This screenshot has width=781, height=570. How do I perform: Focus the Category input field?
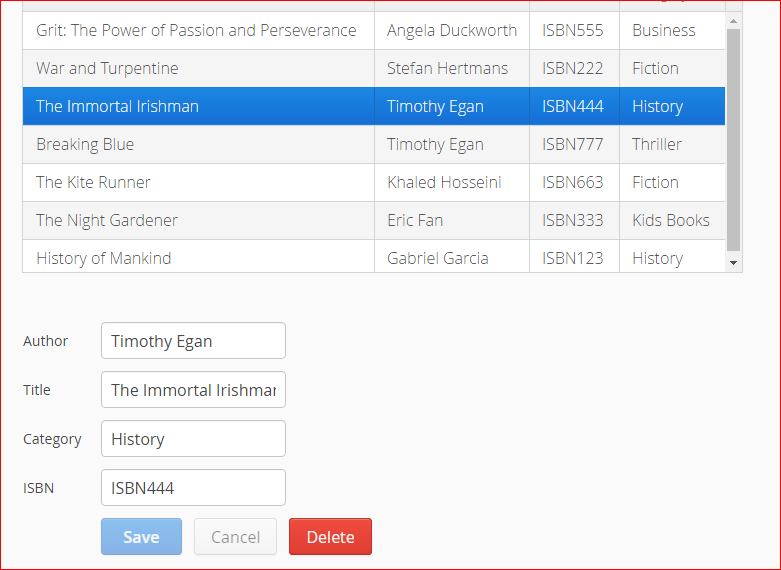click(193, 438)
